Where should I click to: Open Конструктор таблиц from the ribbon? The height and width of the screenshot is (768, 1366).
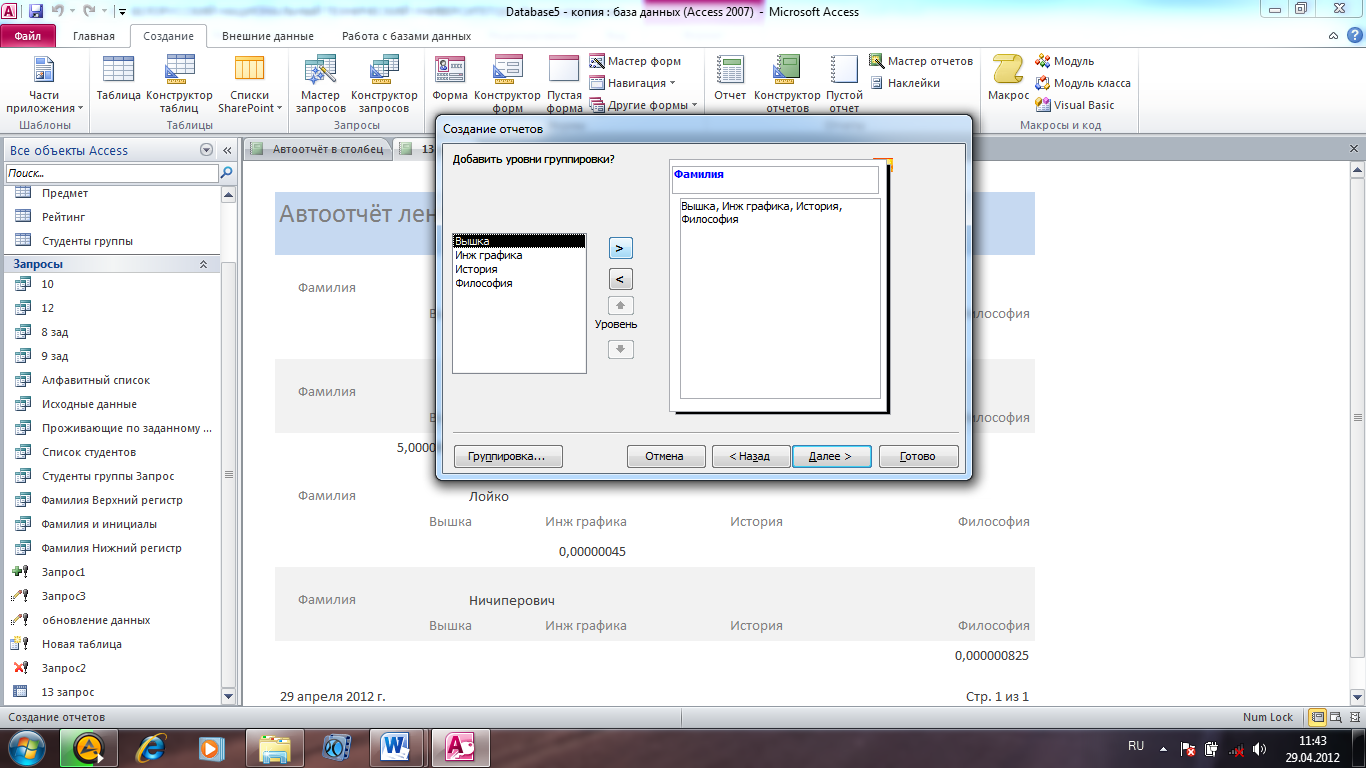point(179,84)
